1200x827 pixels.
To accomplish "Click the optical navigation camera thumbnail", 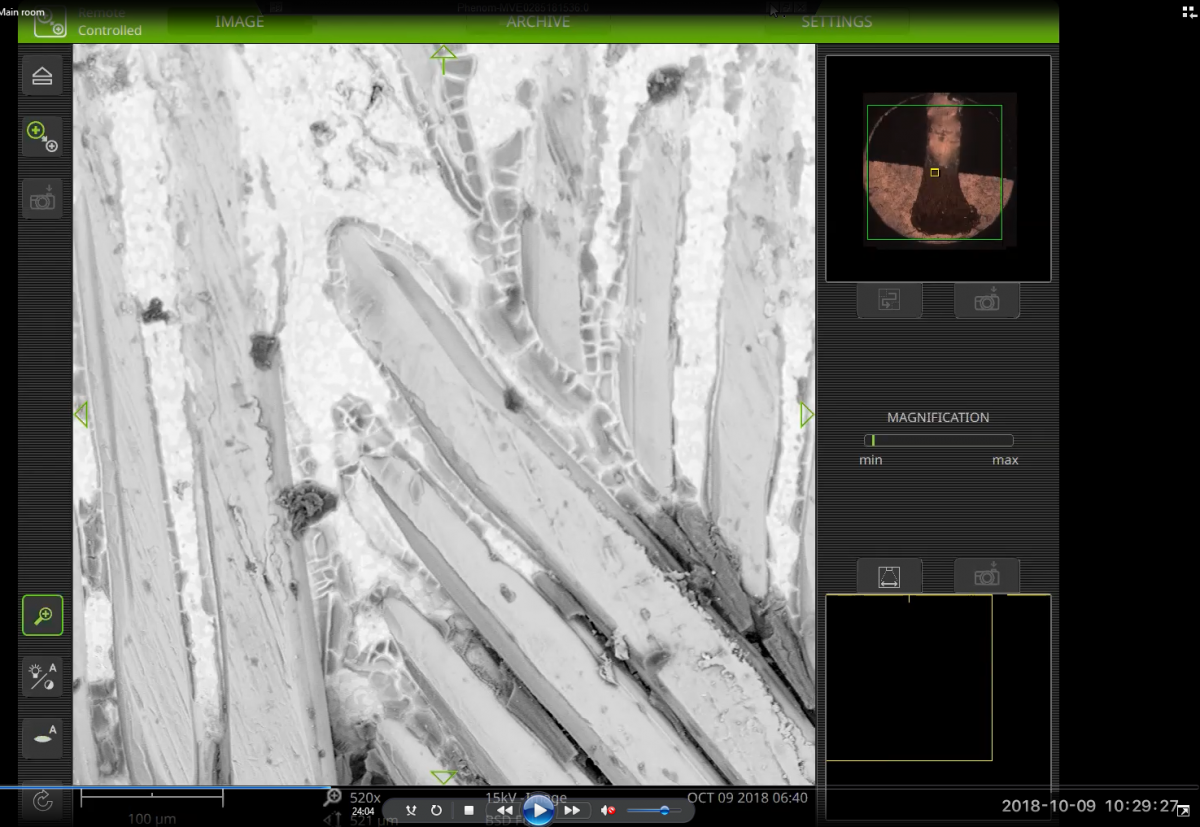I will tap(938, 168).
